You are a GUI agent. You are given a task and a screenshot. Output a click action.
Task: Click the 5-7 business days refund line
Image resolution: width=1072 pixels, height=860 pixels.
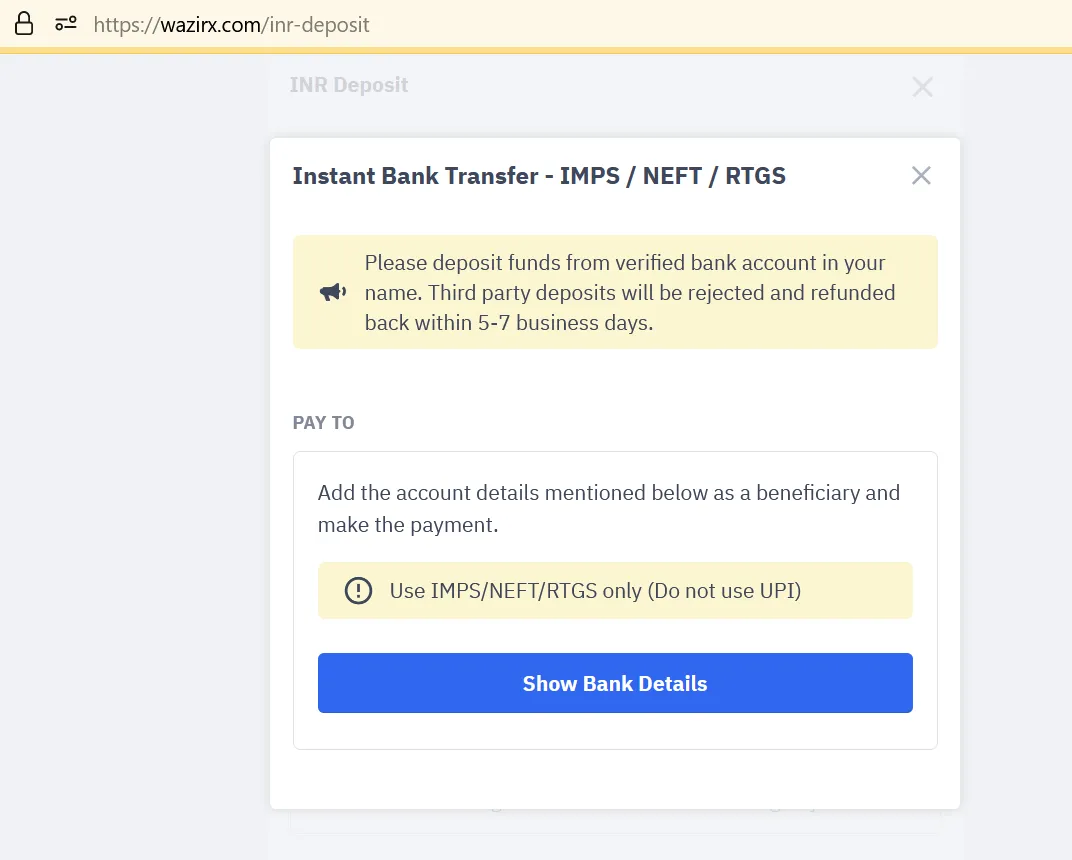pos(509,323)
